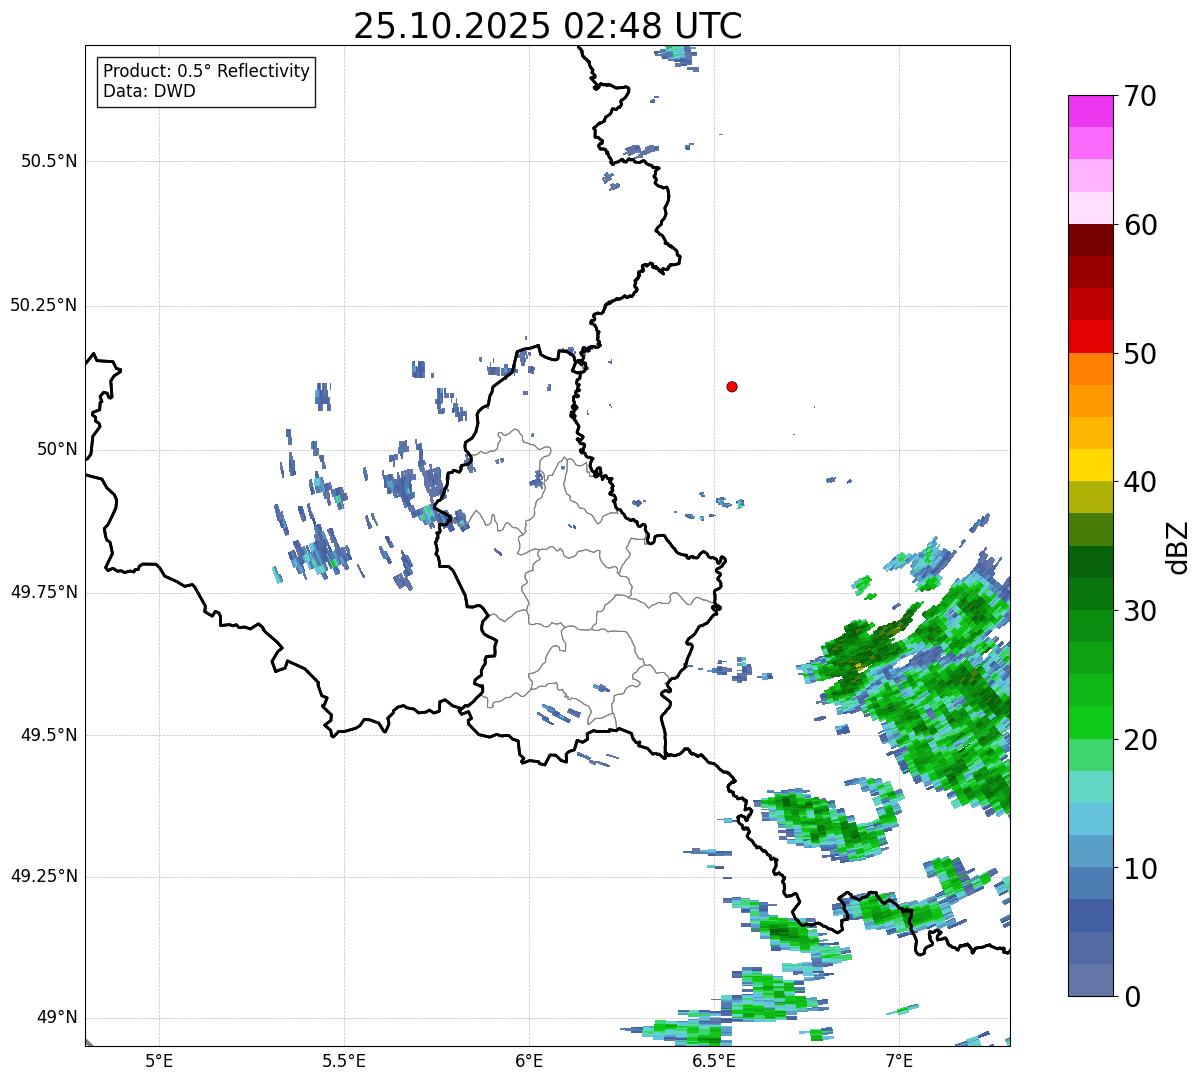The width and height of the screenshot is (1202, 1081).
Task: Click the 5.5°E longitude label
Action: click(x=344, y=1060)
